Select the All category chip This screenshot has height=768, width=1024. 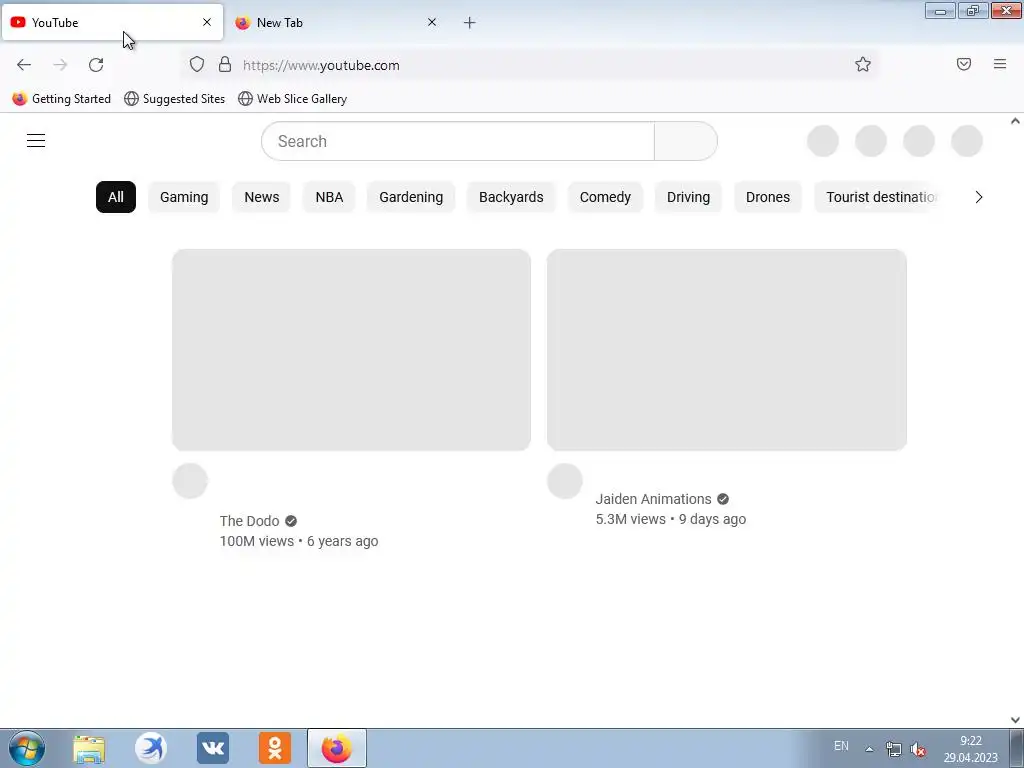point(116,197)
